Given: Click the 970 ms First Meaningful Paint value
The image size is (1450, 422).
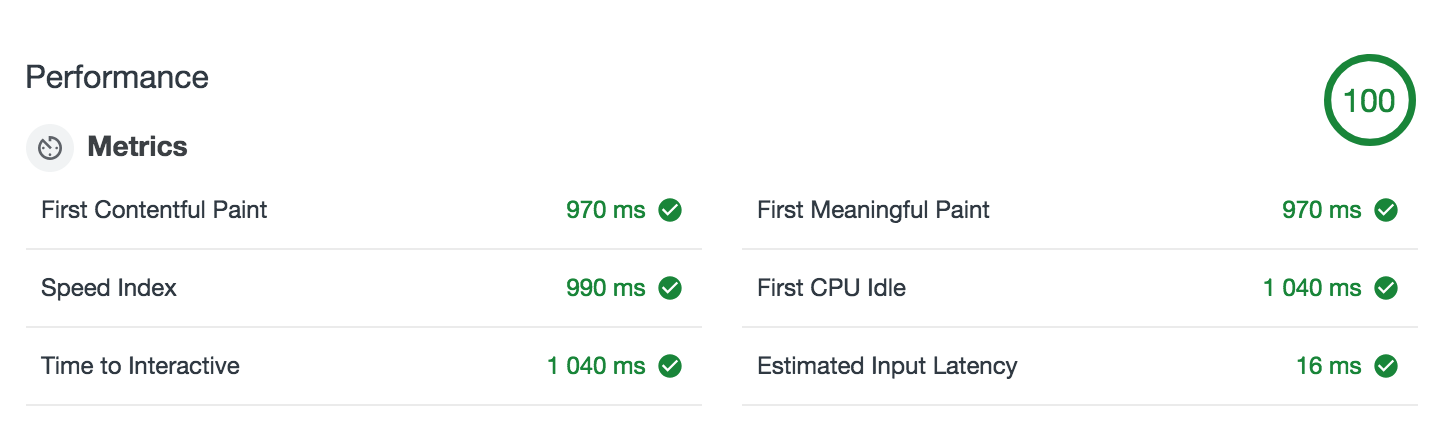Looking at the screenshot, I should click(1321, 210).
